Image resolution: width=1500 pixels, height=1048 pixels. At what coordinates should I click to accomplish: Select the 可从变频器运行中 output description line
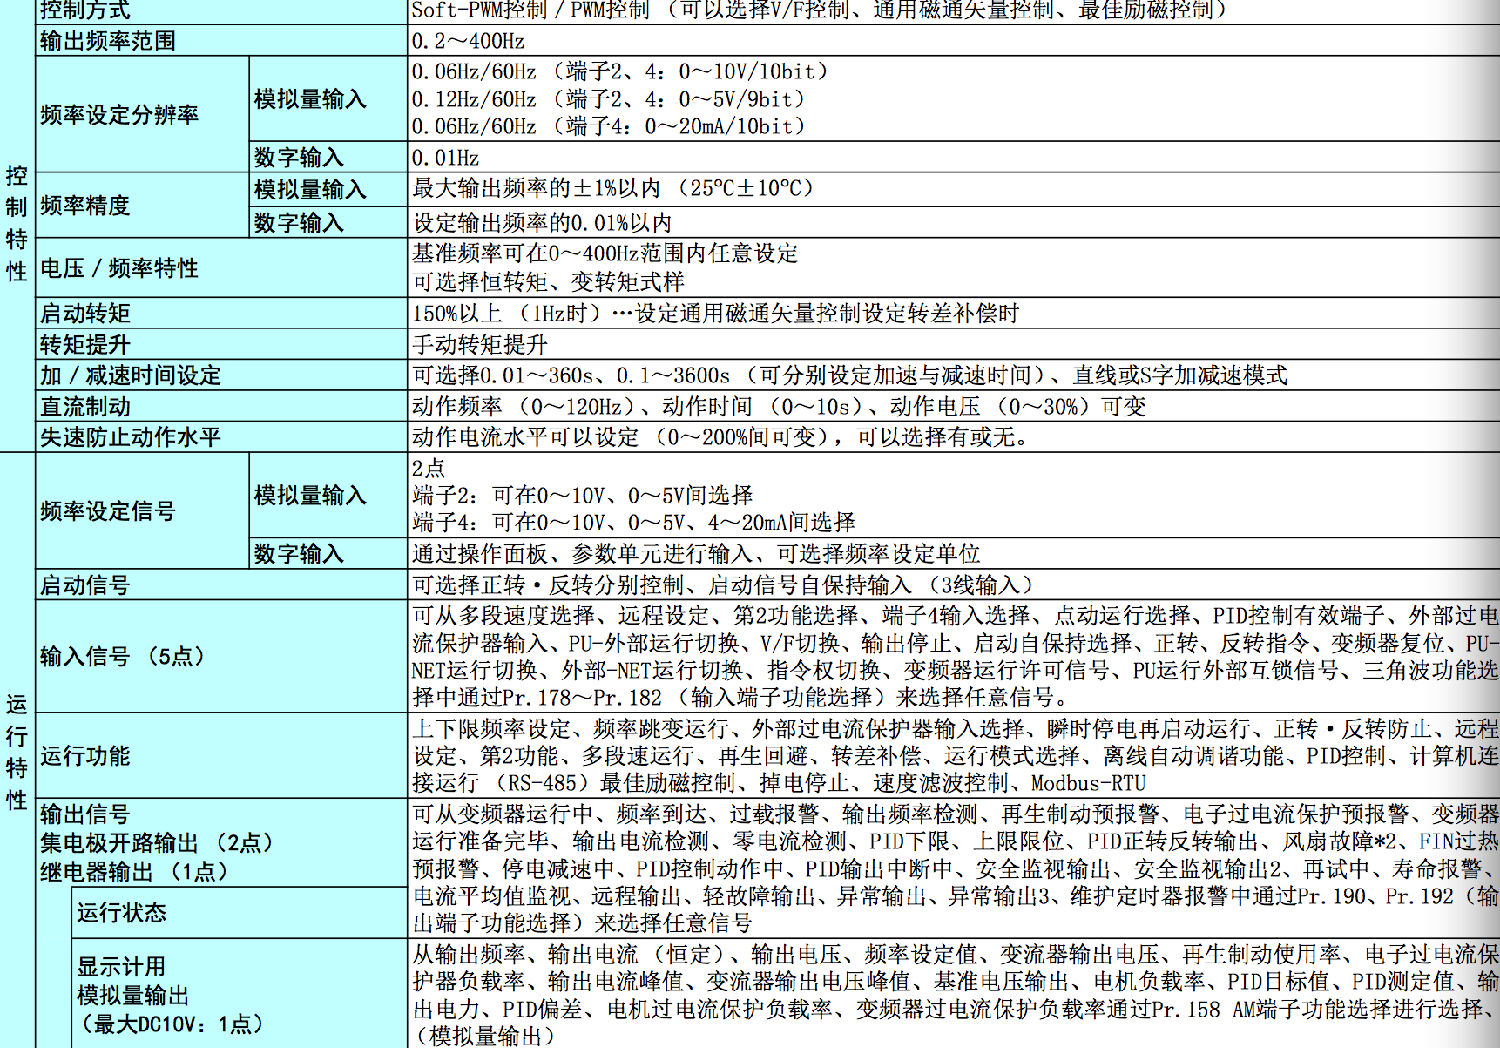pyautogui.click(x=956, y=814)
